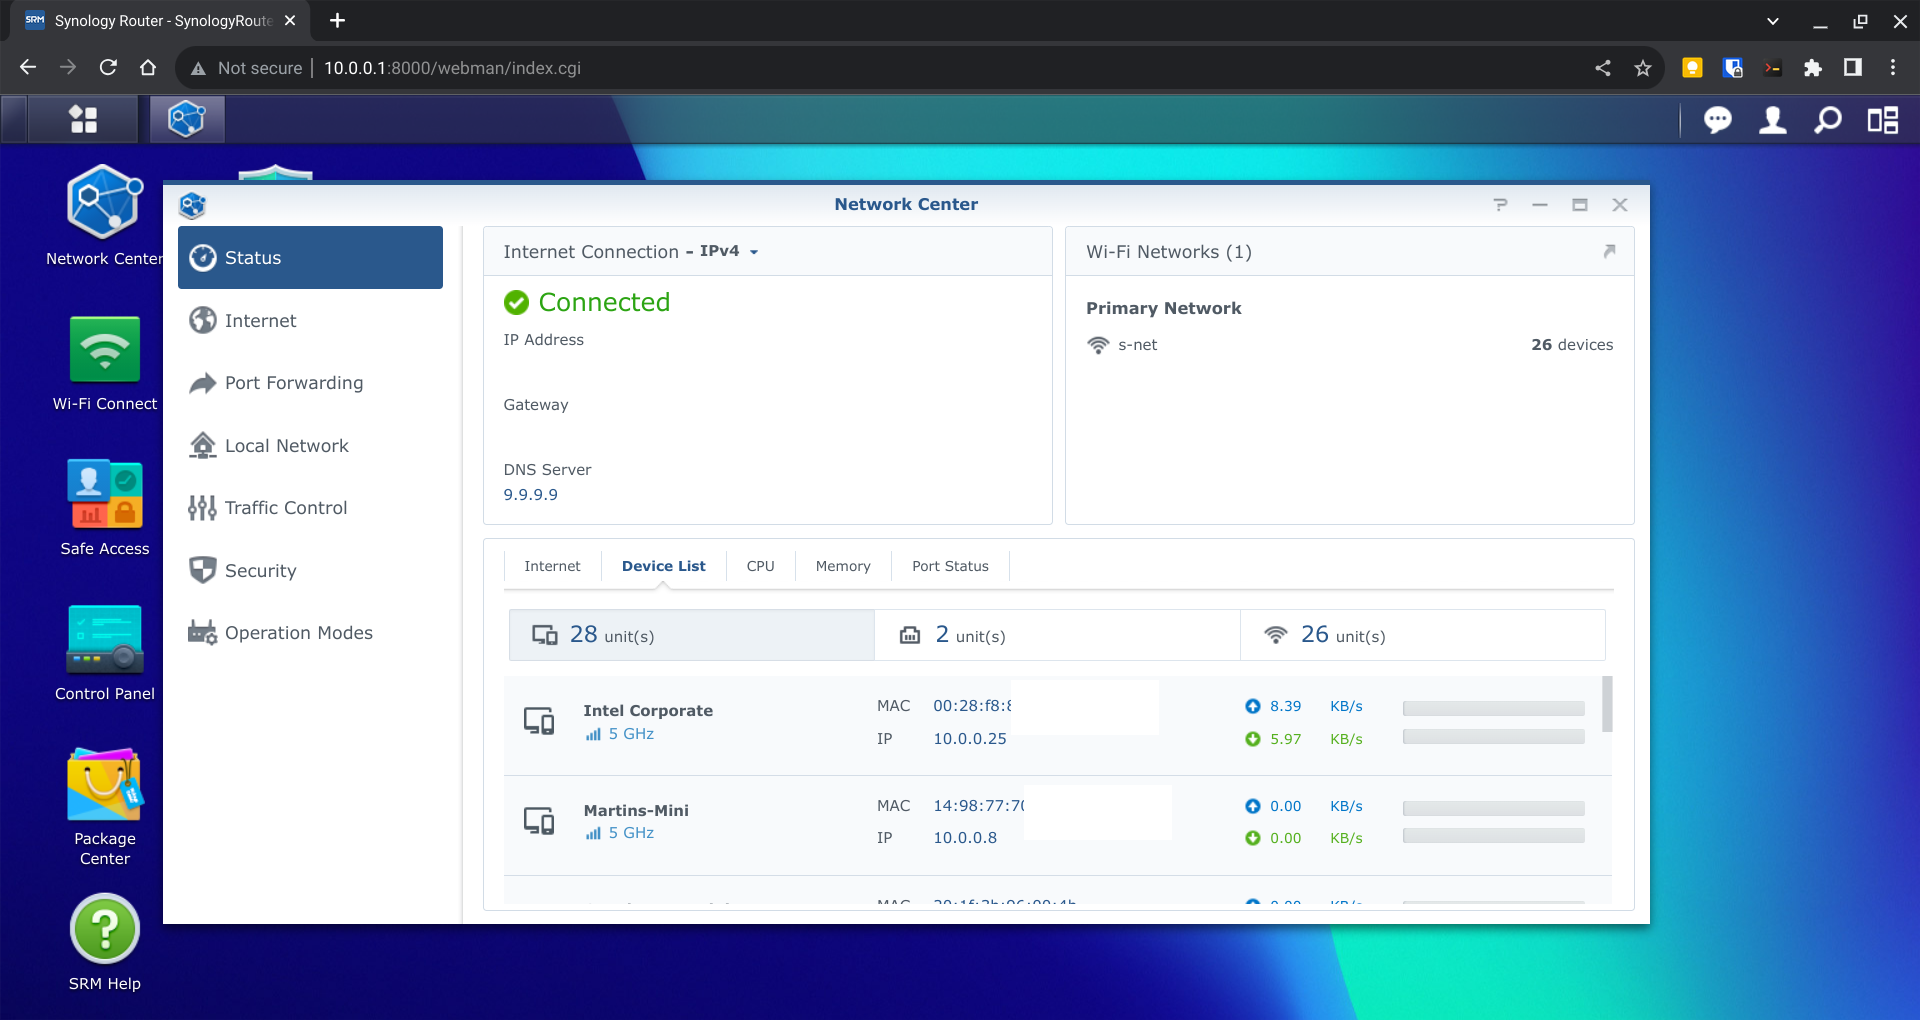The image size is (1920, 1020).
Task: Open the notifications speech bubble icon
Action: point(1718,120)
